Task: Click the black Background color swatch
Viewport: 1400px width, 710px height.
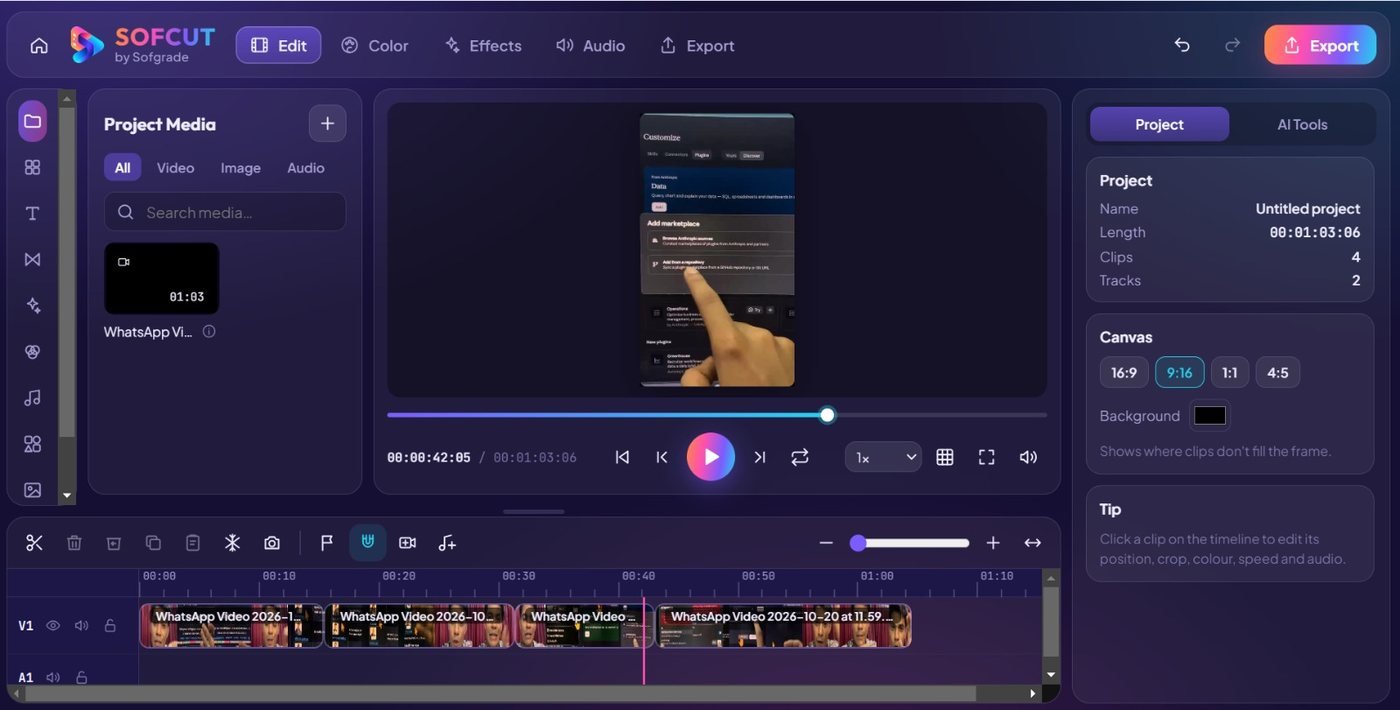Action: tap(1210, 415)
